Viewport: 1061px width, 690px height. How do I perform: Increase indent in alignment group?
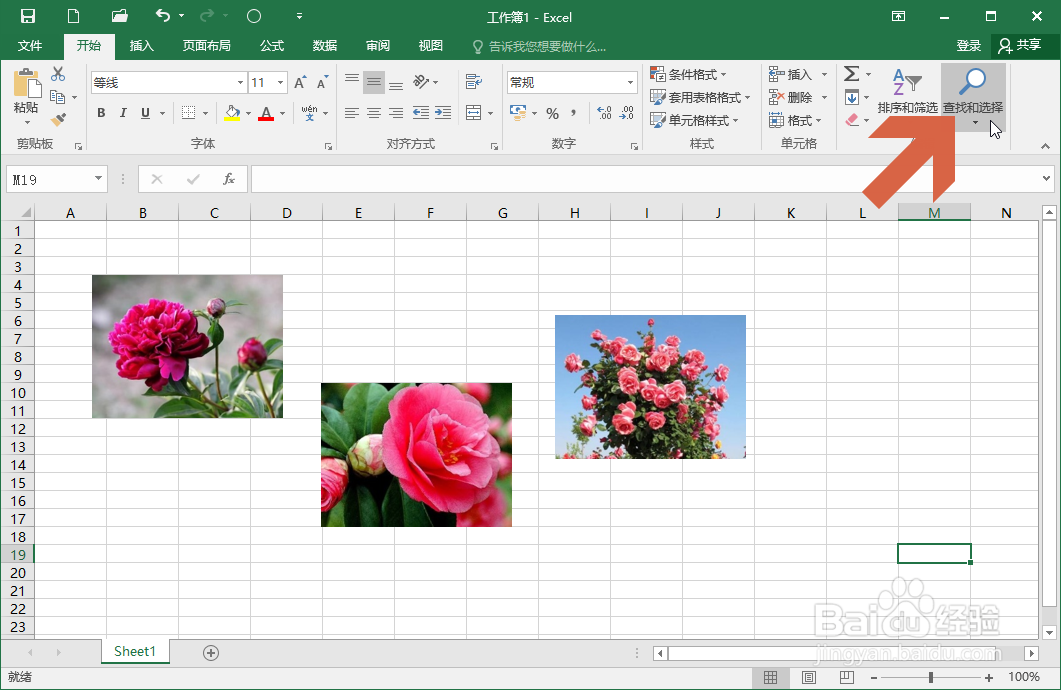click(x=443, y=113)
